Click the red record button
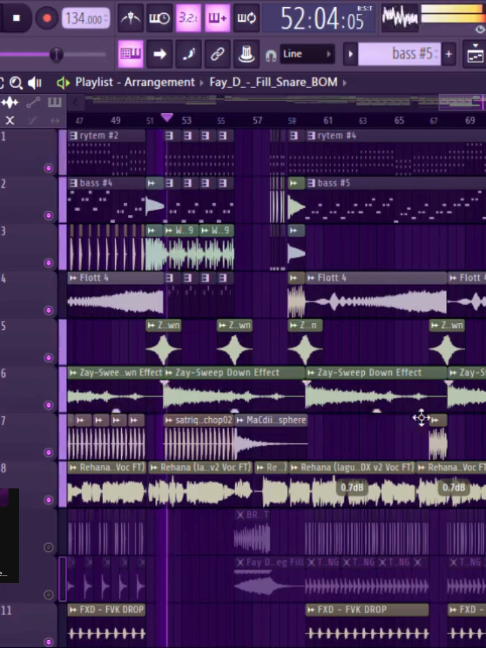486x648 pixels. 47,18
